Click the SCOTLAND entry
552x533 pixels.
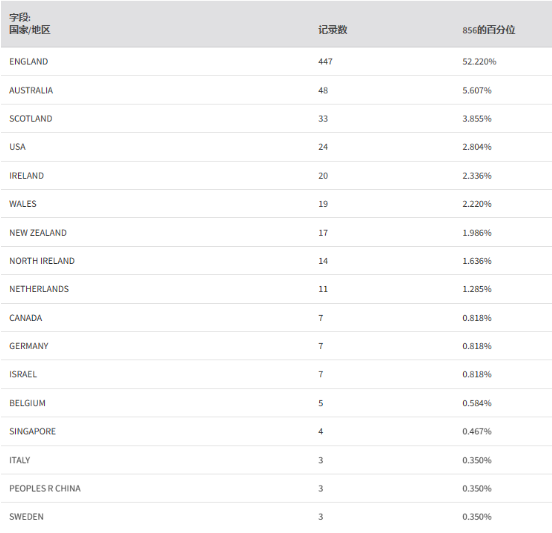tap(31, 119)
